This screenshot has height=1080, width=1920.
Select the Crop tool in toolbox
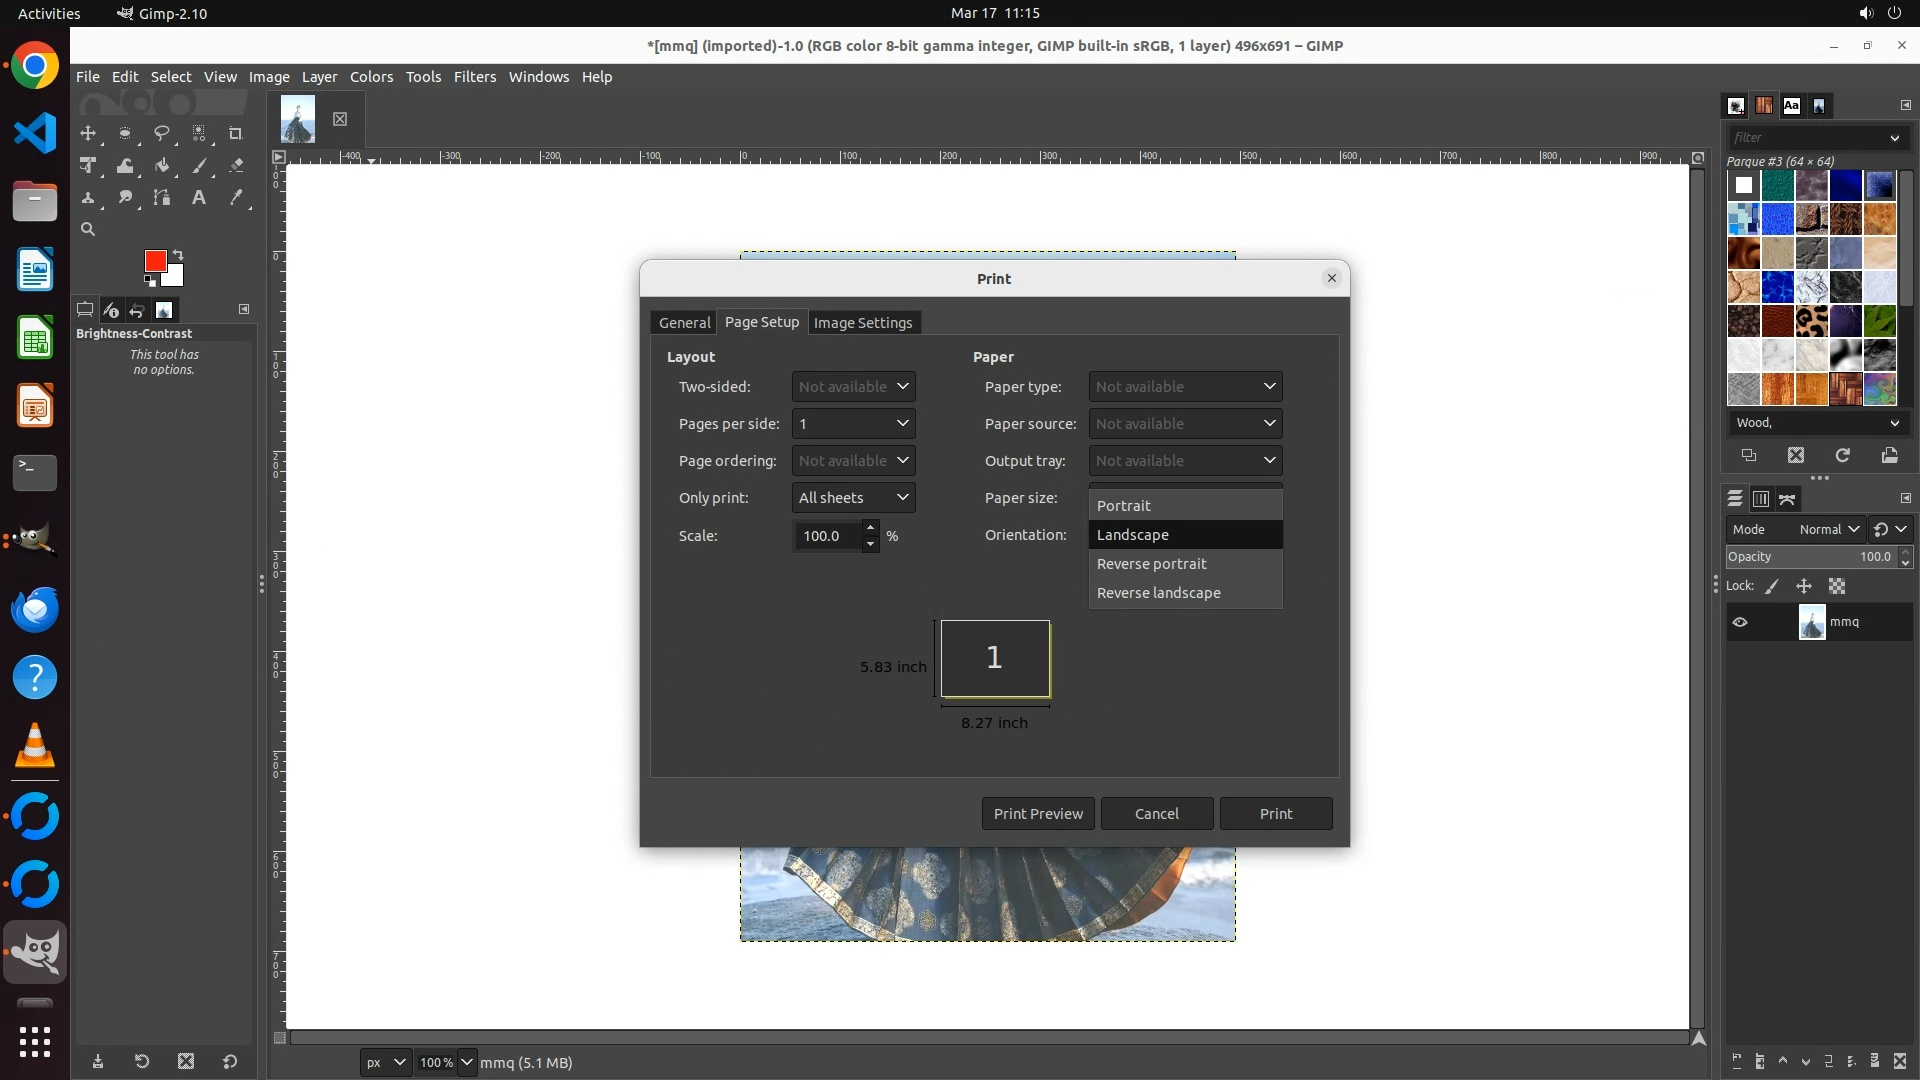point(236,133)
